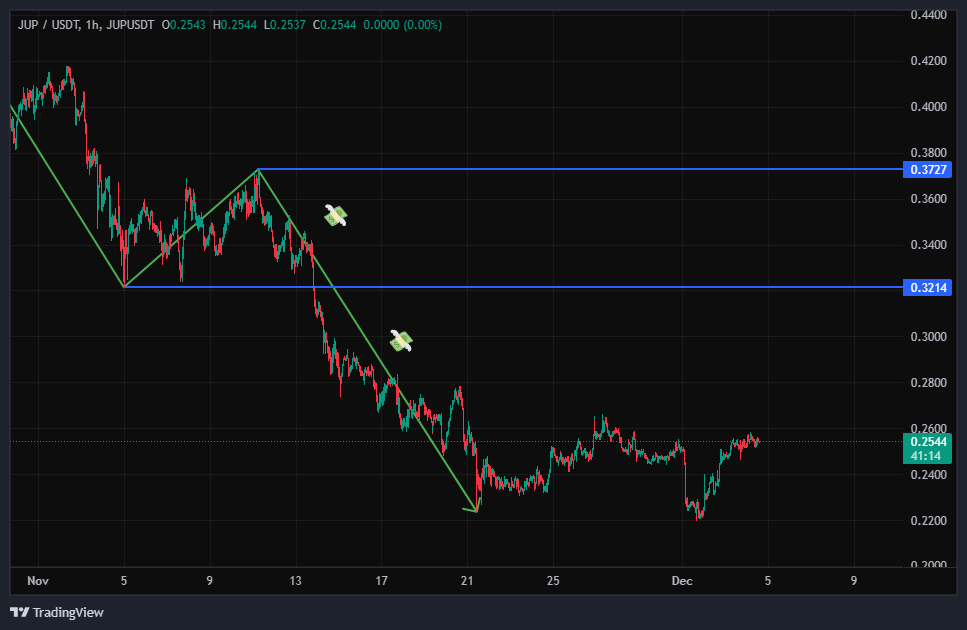
Task: Select the lower blue horizontal line
Action: point(600,287)
